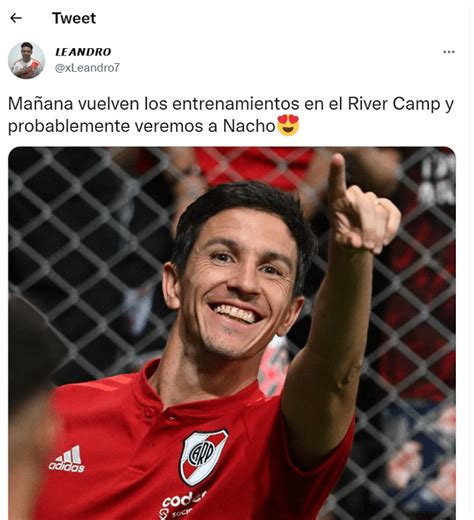Click "River Camp" in the tweet text
The image size is (474, 520).
[394, 104]
